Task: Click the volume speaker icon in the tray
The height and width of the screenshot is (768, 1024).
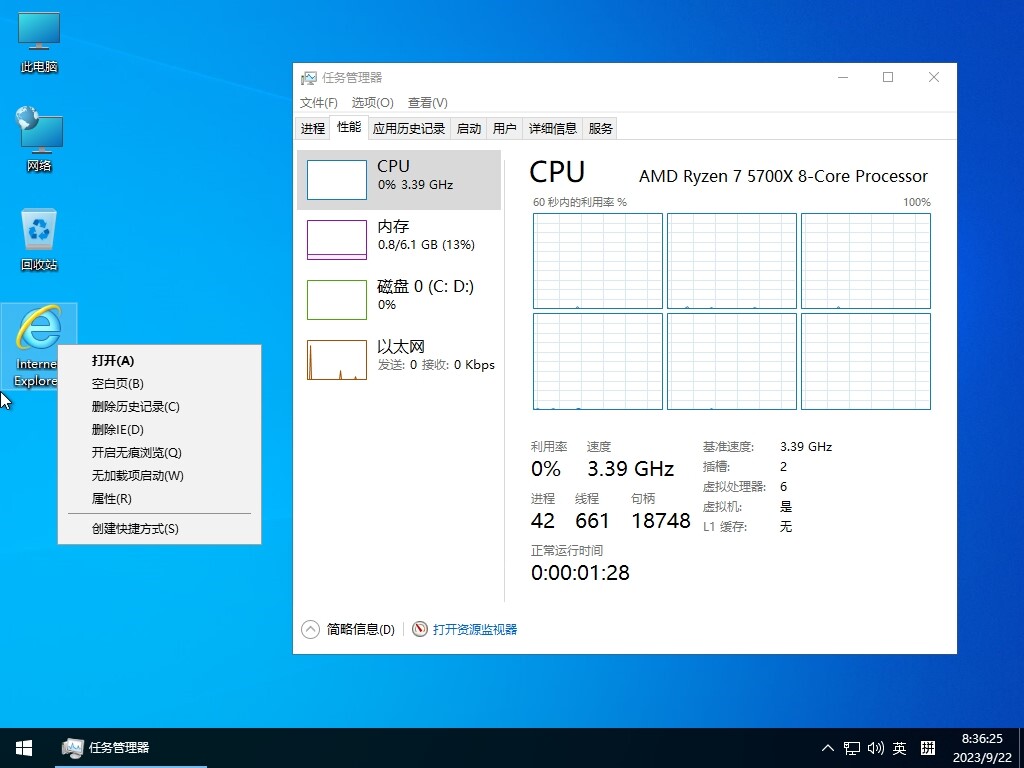Action: tap(875, 747)
